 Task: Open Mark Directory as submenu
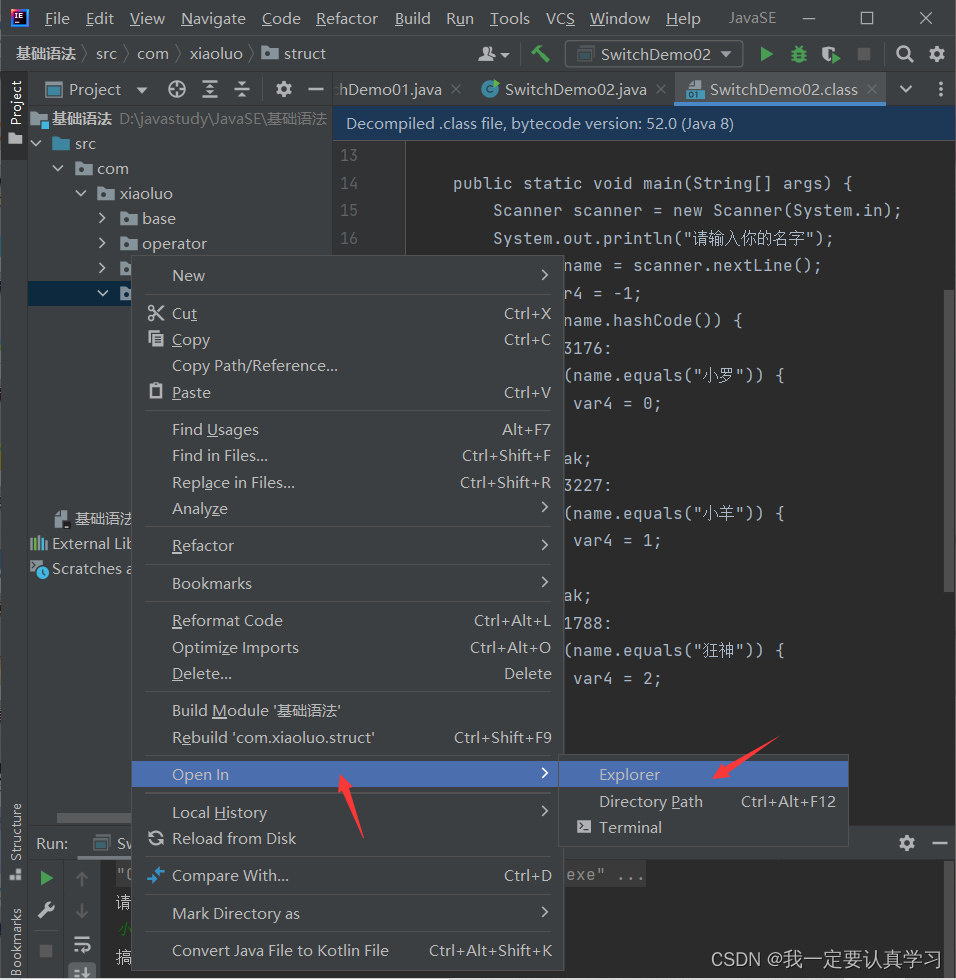[x=347, y=913]
